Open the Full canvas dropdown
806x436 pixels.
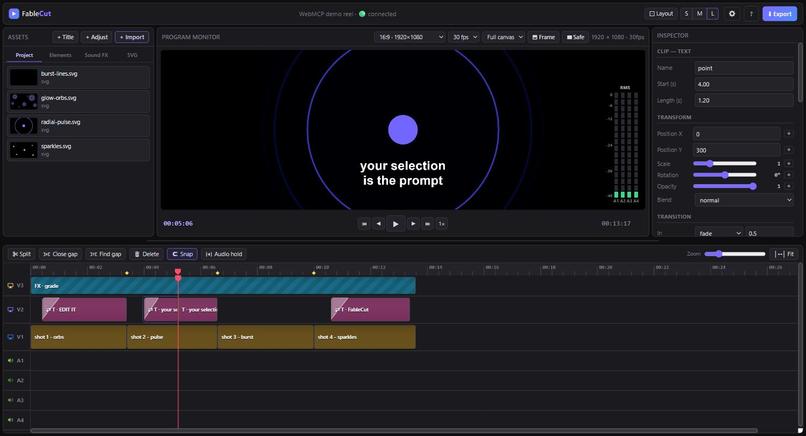click(504, 37)
